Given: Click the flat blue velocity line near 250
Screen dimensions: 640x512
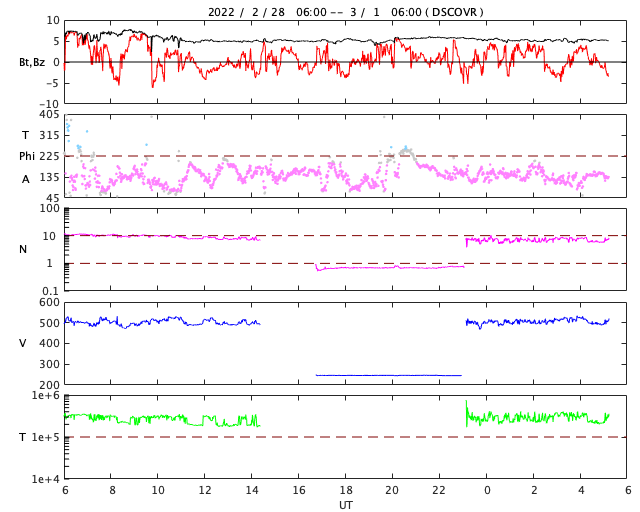Looking at the screenshot, I should [389, 375].
